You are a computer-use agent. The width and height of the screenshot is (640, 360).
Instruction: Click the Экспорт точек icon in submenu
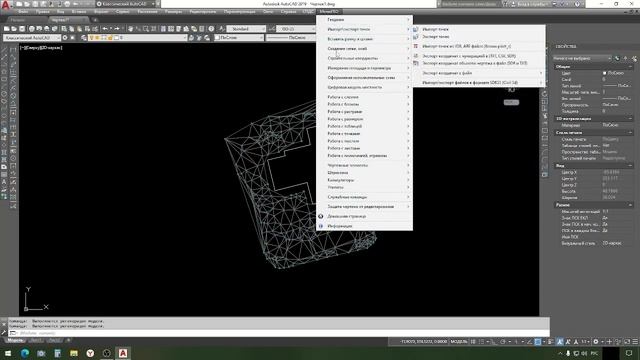(x=416, y=36)
